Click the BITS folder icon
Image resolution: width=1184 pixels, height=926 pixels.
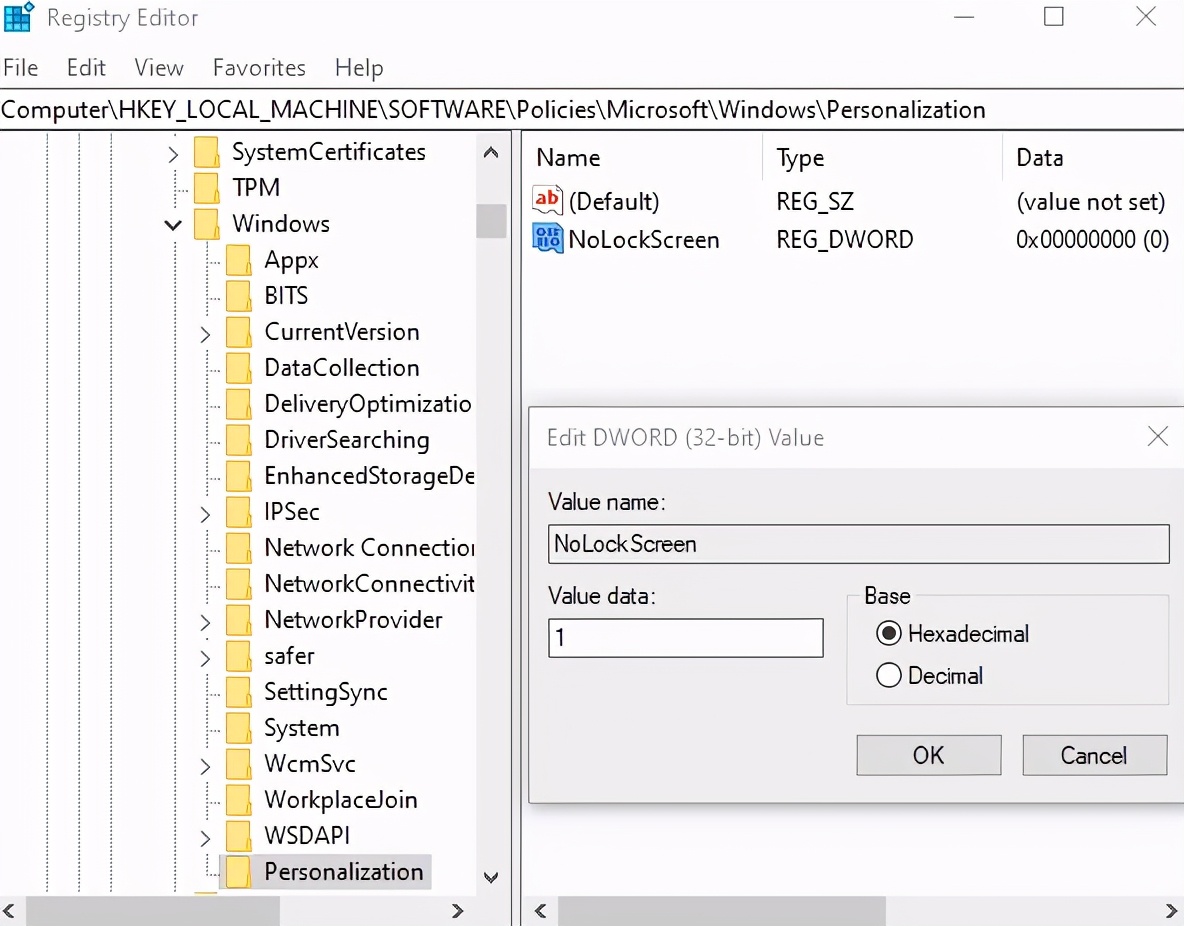(x=238, y=295)
